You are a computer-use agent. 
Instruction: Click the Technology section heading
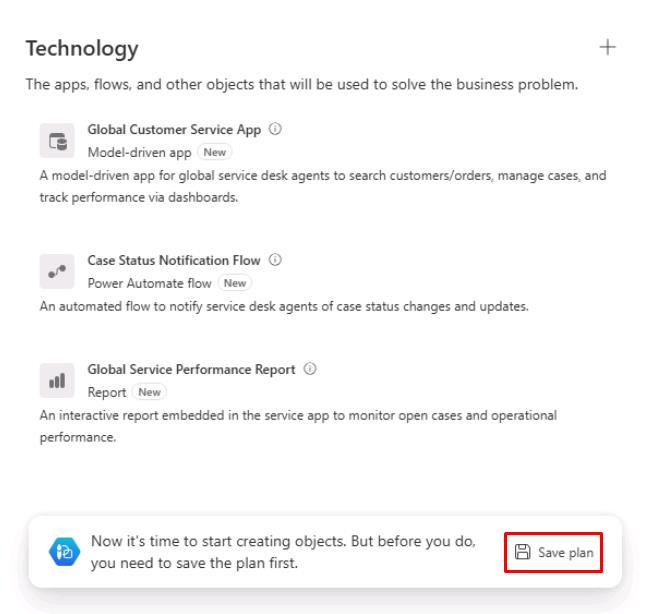pyautogui.click(x=82, y=49)
